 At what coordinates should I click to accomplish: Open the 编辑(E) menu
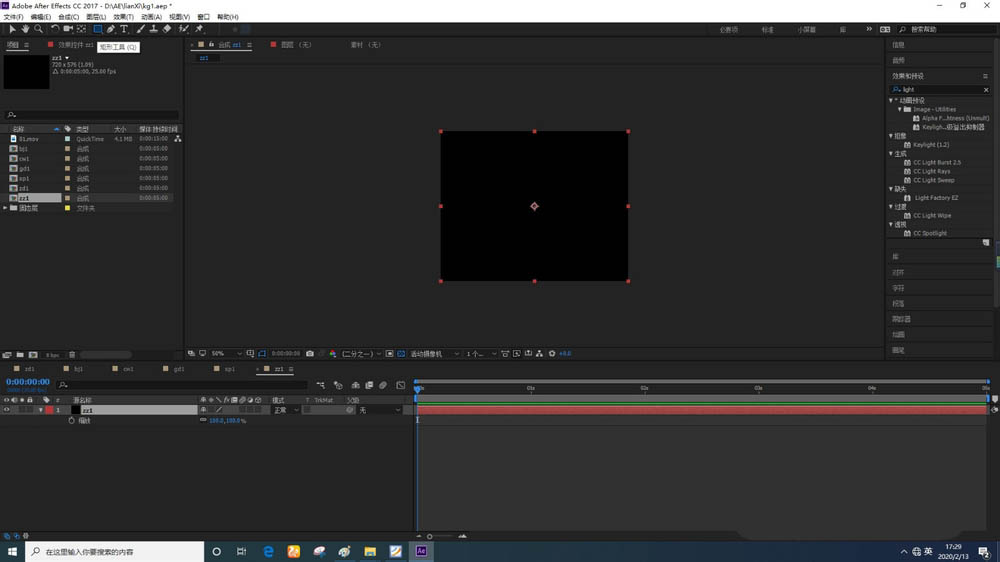tap(41, 17)
